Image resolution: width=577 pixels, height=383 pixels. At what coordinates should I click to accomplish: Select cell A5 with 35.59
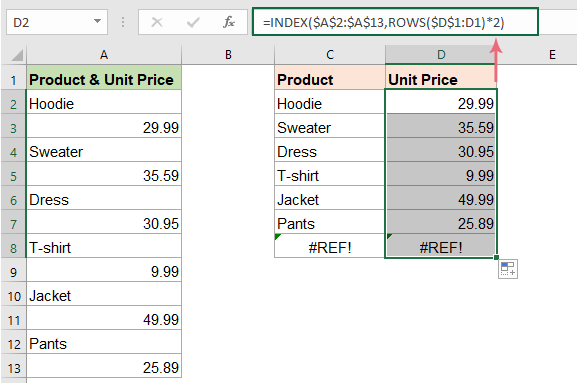point(104,175)
